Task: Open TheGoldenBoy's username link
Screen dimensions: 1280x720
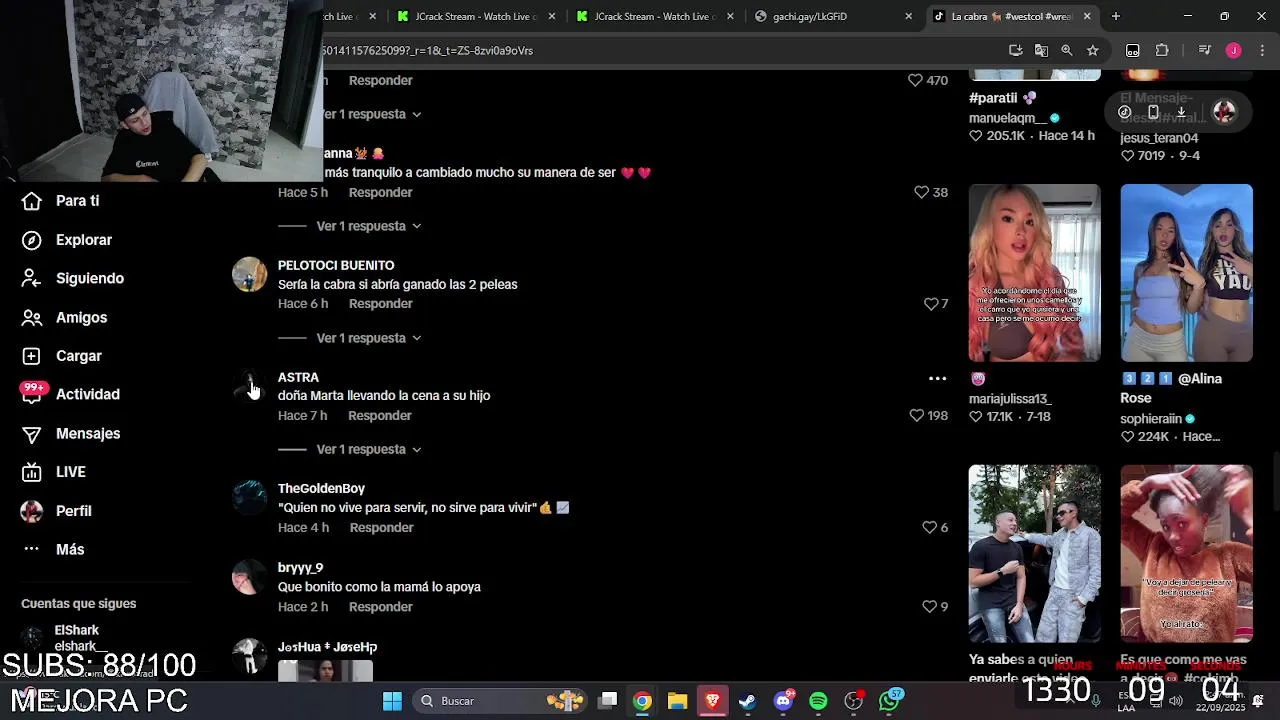Action: pyautogui.click(x=321, y=488)
